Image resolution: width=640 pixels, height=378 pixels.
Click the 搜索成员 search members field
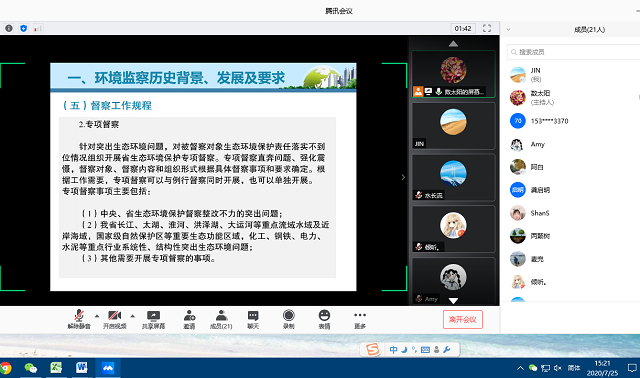click(573, 52)
